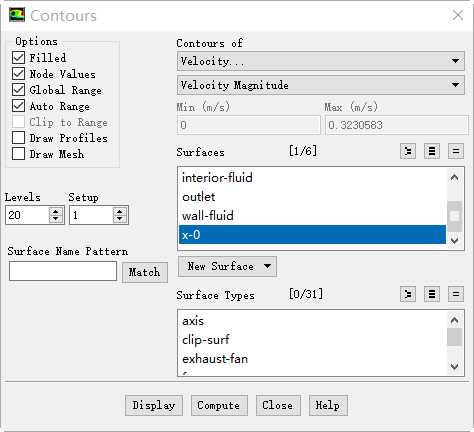
Task: Open the New Surface dropdown menu
Action: tap(227, 266)
